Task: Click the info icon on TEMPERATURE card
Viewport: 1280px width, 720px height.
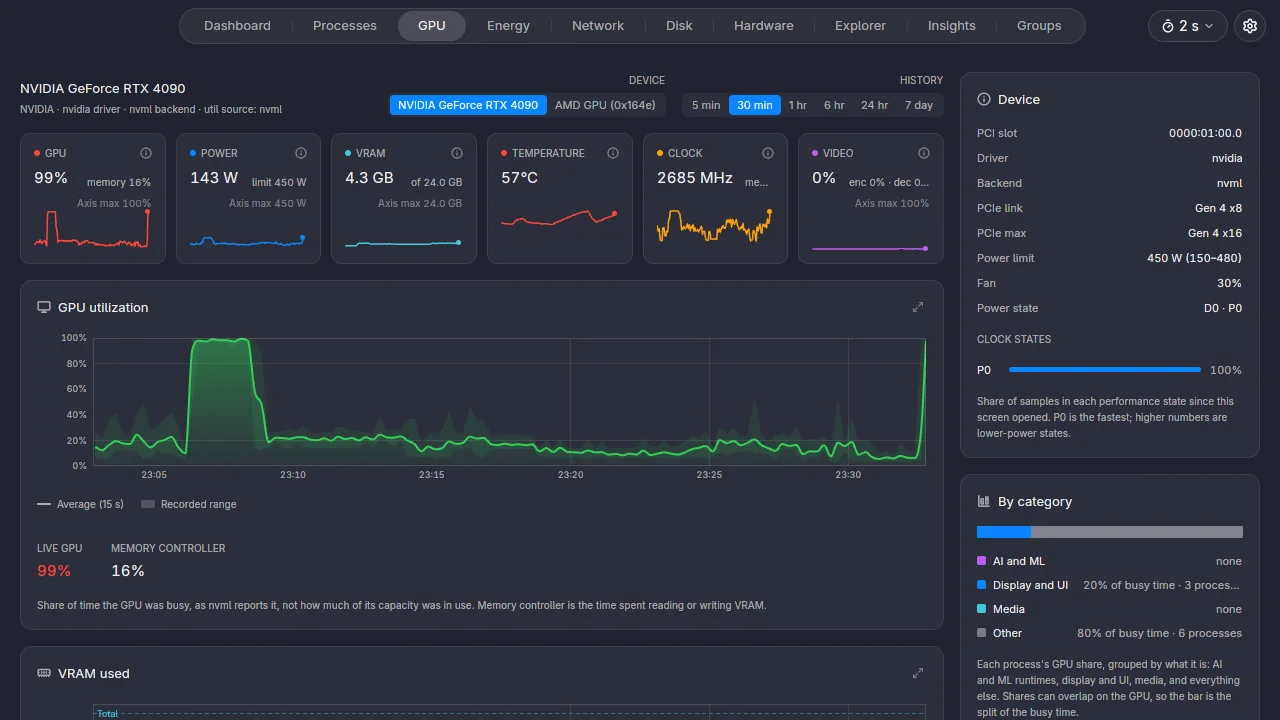Action: tap(612, 153)
